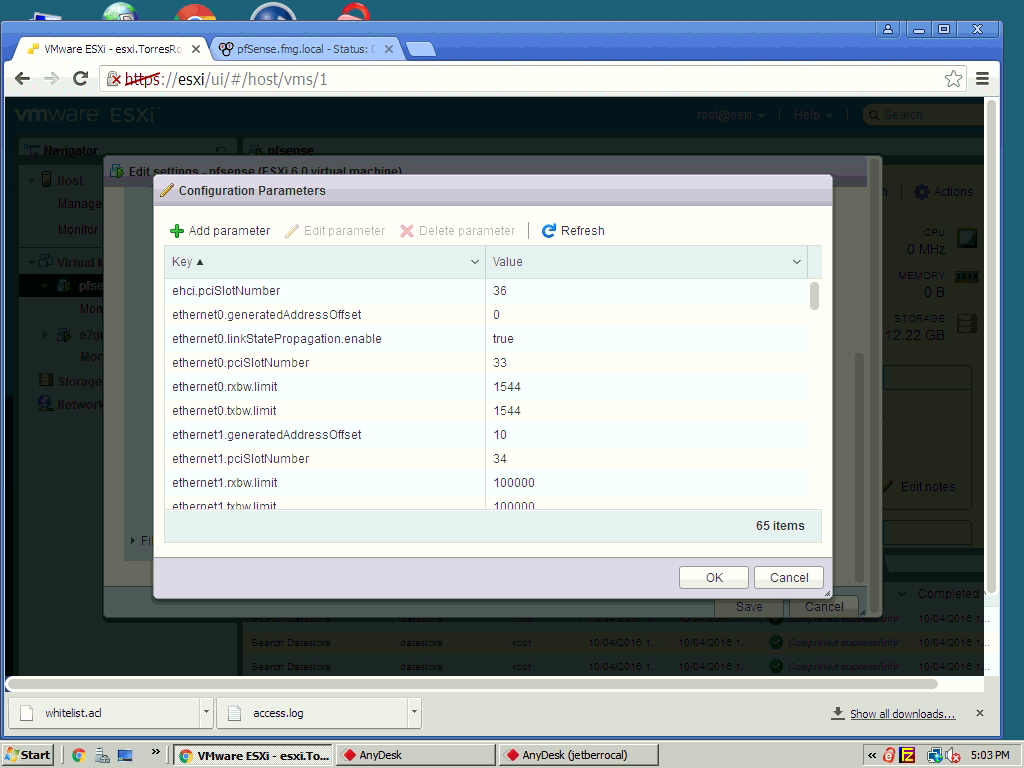Open Chrome user profile icon

(888, 29)
